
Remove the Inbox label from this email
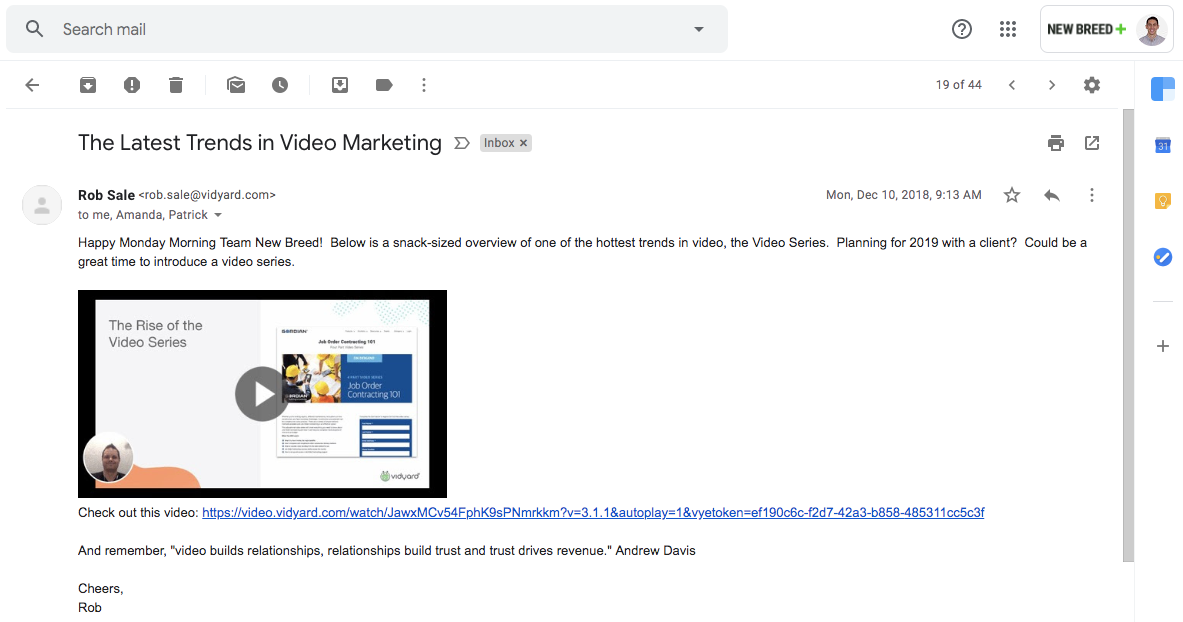point(523,143)
